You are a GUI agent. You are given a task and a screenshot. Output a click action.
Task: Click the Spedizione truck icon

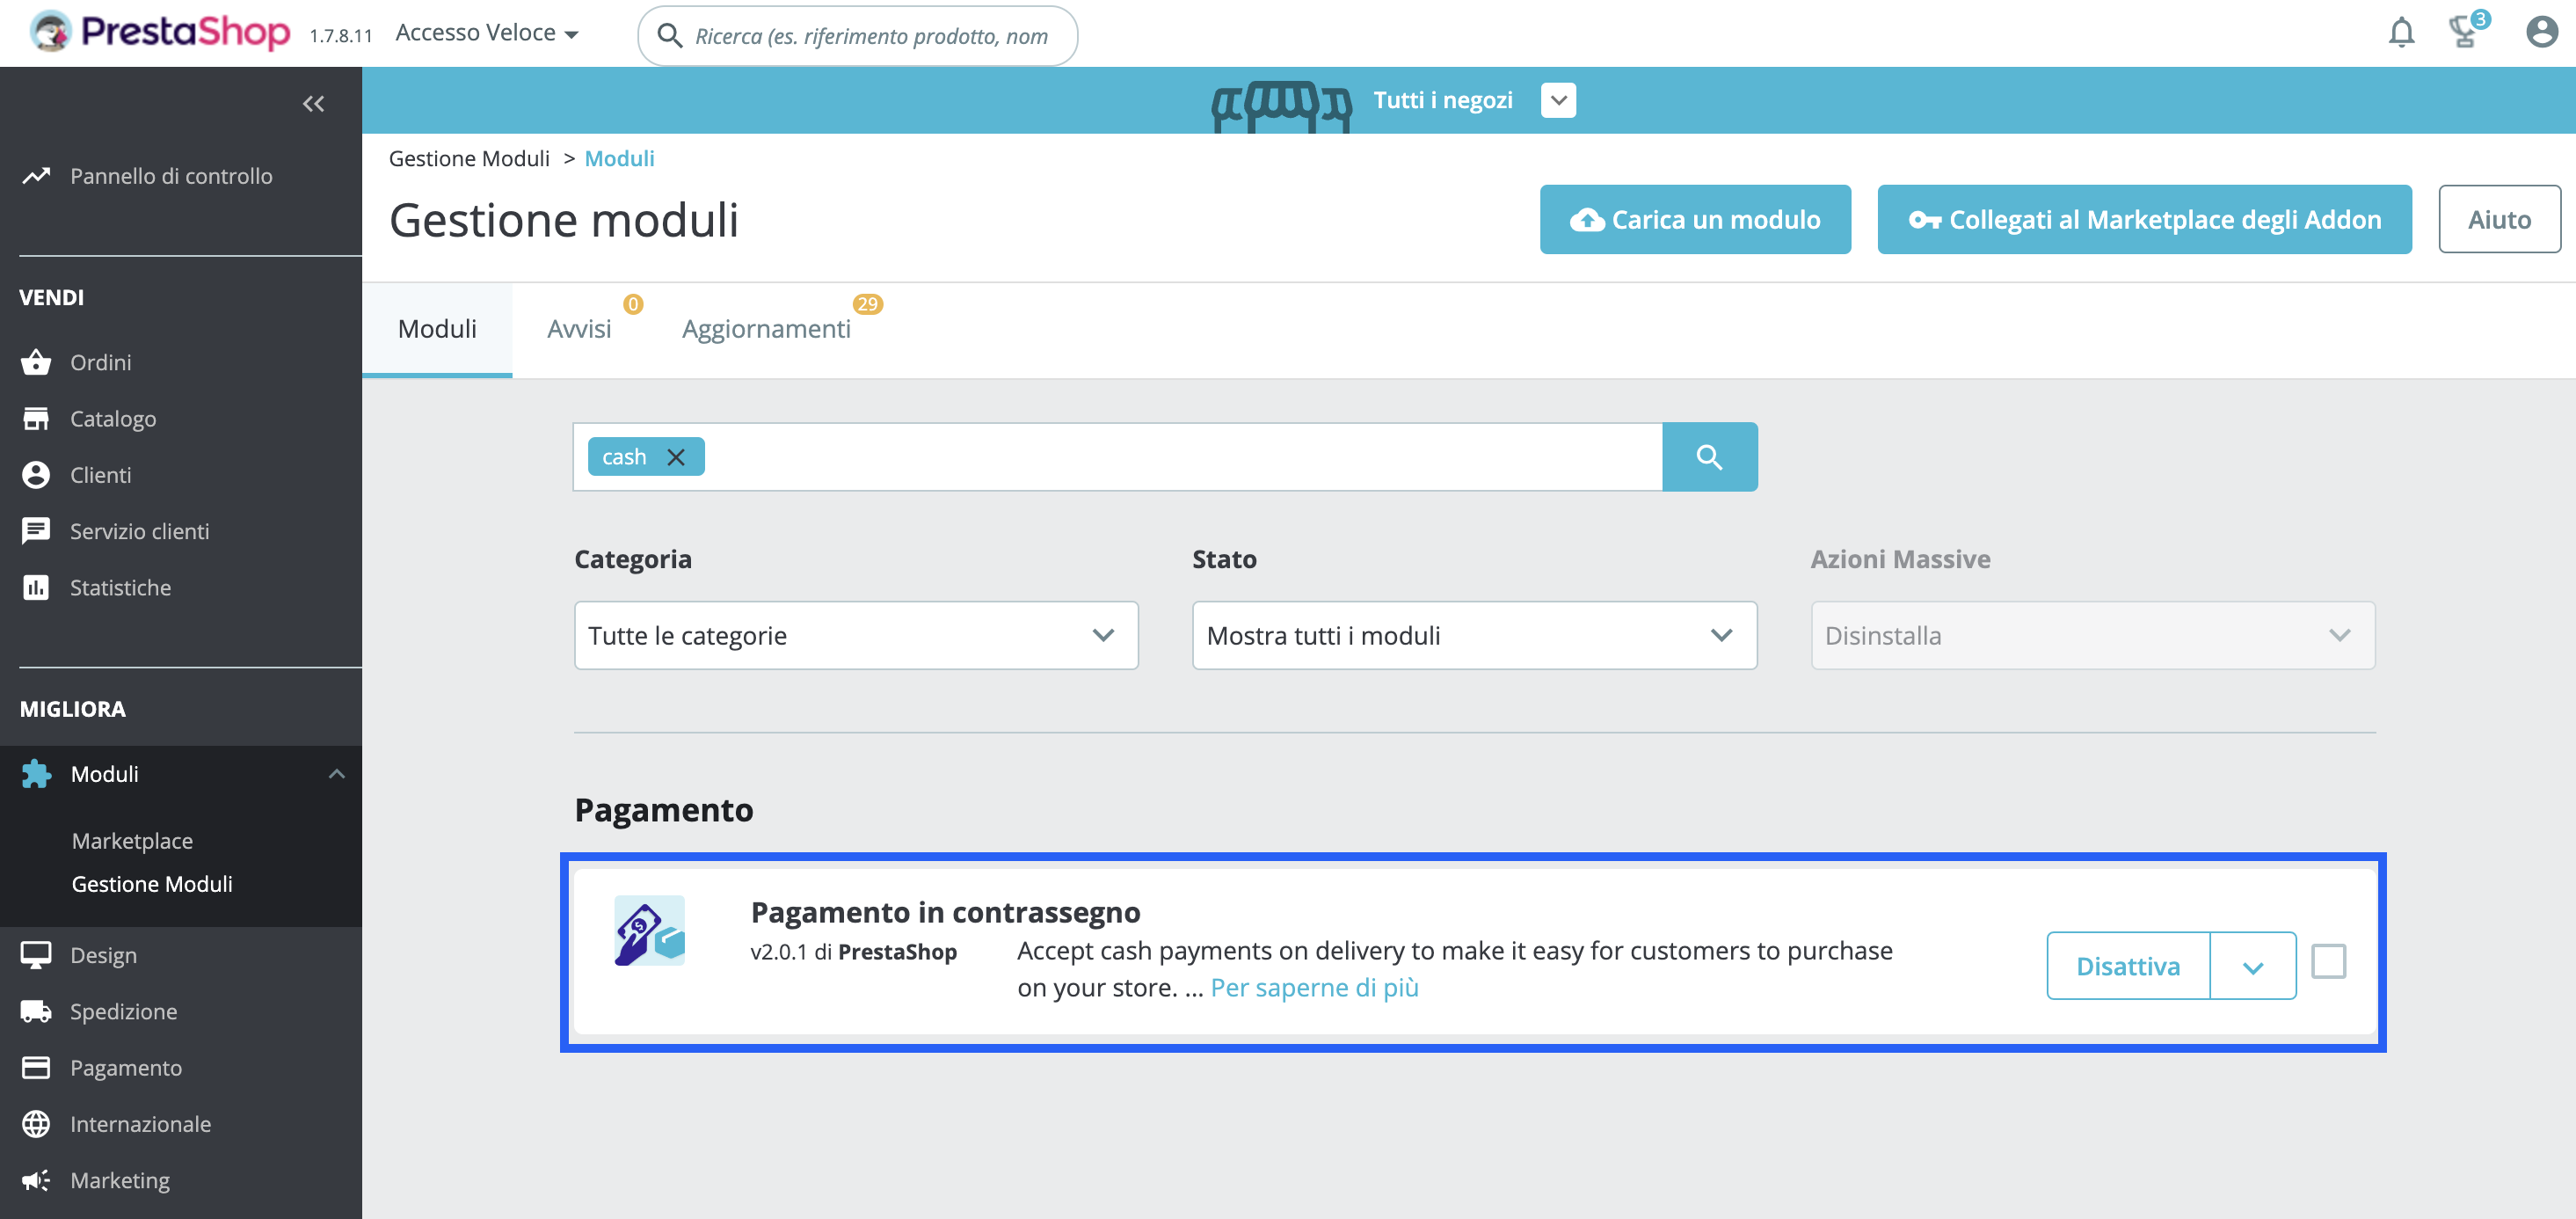click(36, 1011)
